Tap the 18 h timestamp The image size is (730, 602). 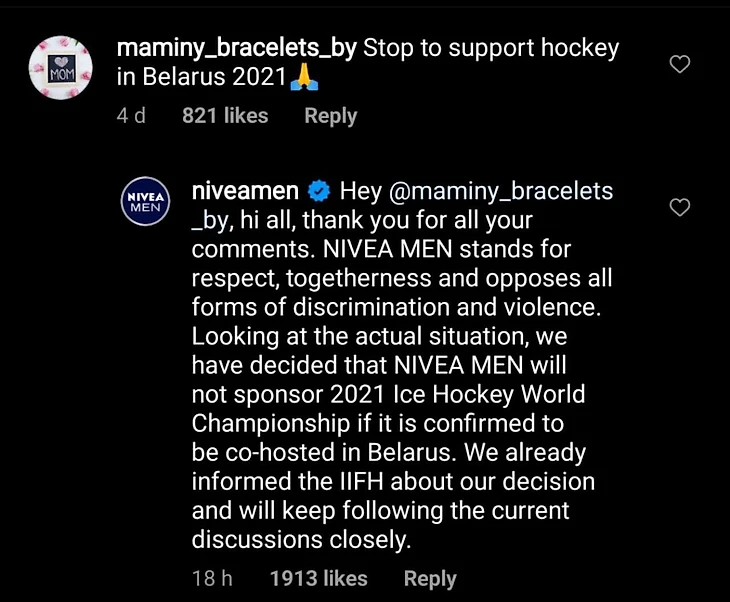click(212, 579)
